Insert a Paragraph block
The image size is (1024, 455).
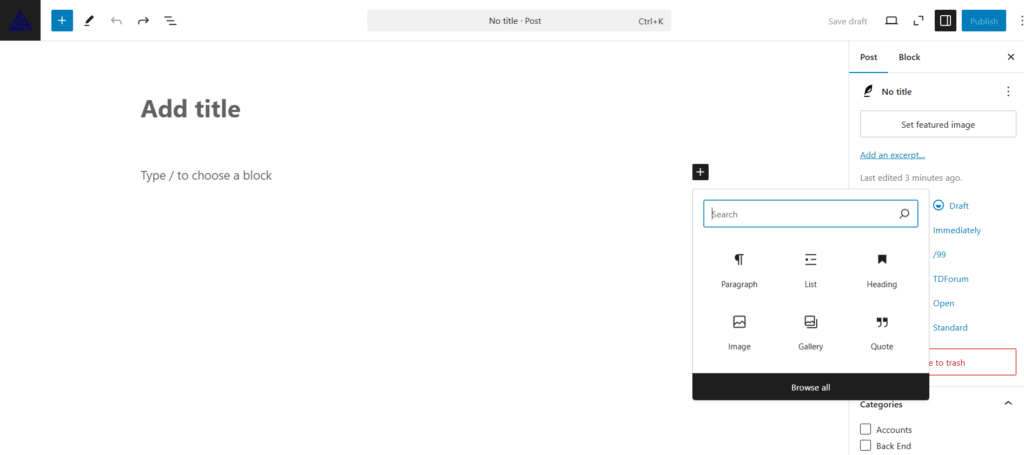739,270
